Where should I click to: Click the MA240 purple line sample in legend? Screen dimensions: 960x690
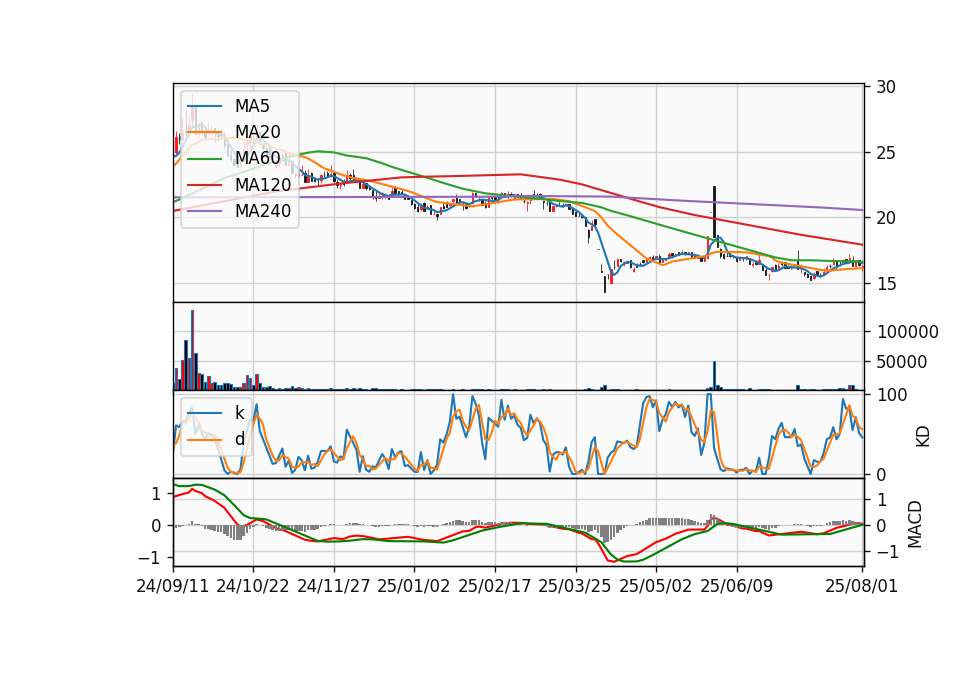204,211
